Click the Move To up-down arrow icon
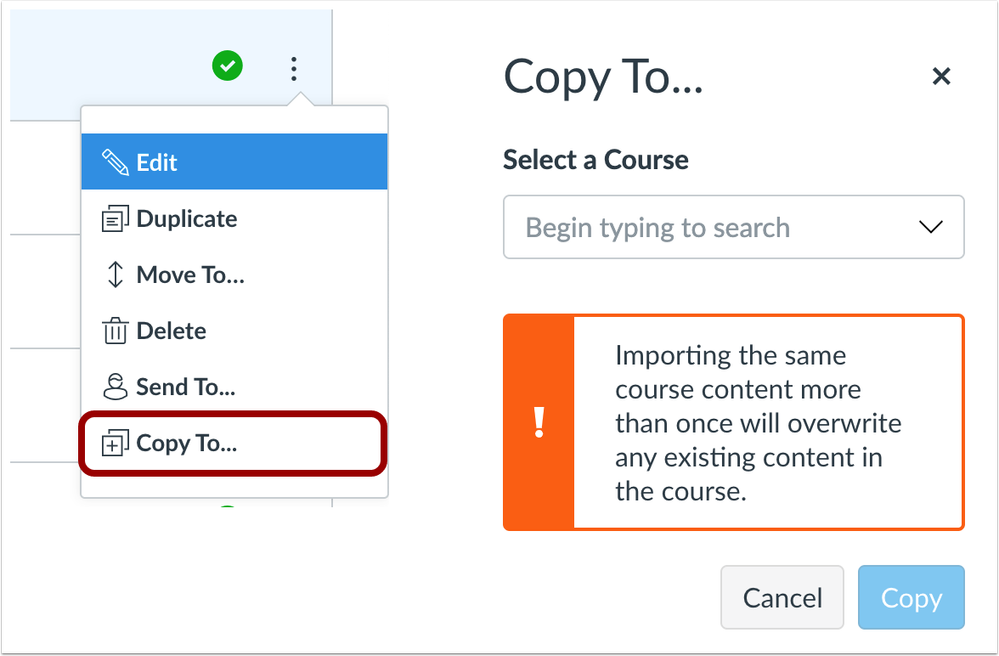999x656 pixels. coord(115,275)
